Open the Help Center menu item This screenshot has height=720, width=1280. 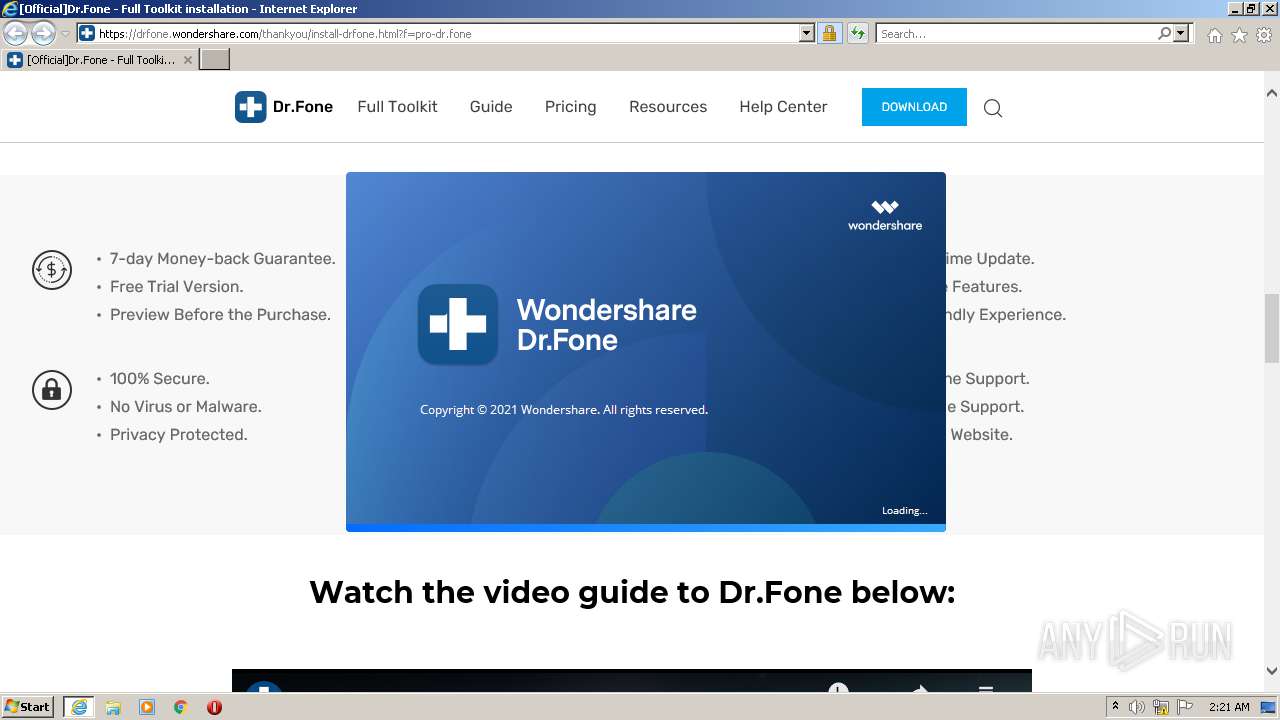(783, 107)
